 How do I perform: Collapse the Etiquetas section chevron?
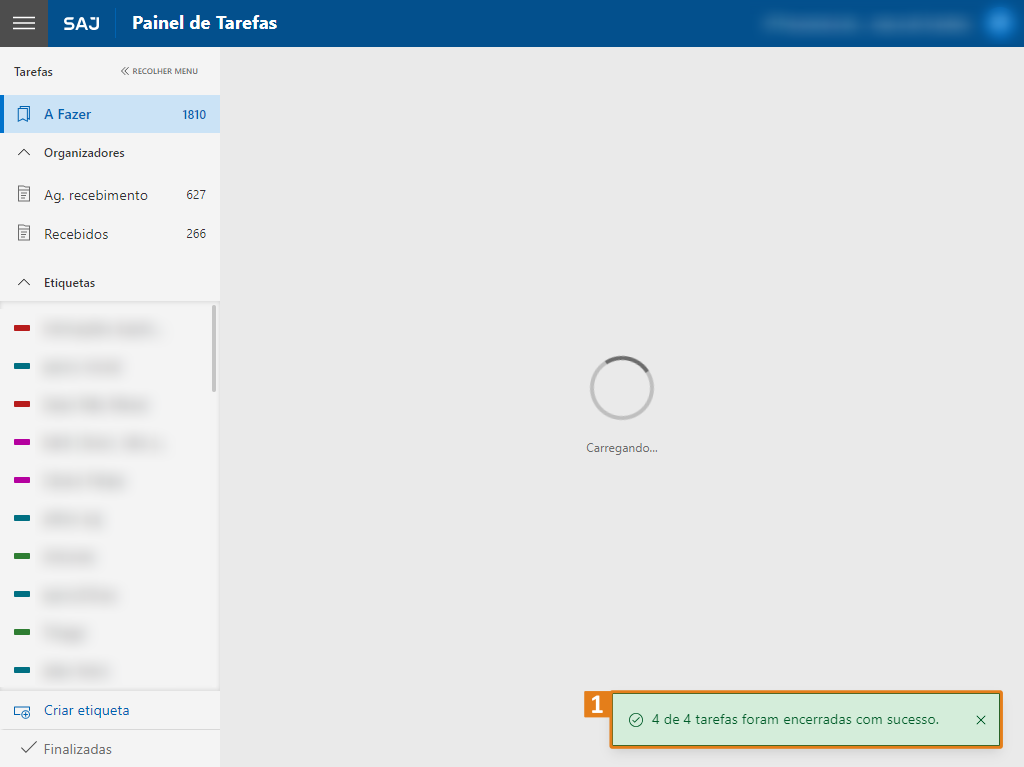[x=24, y=283]
